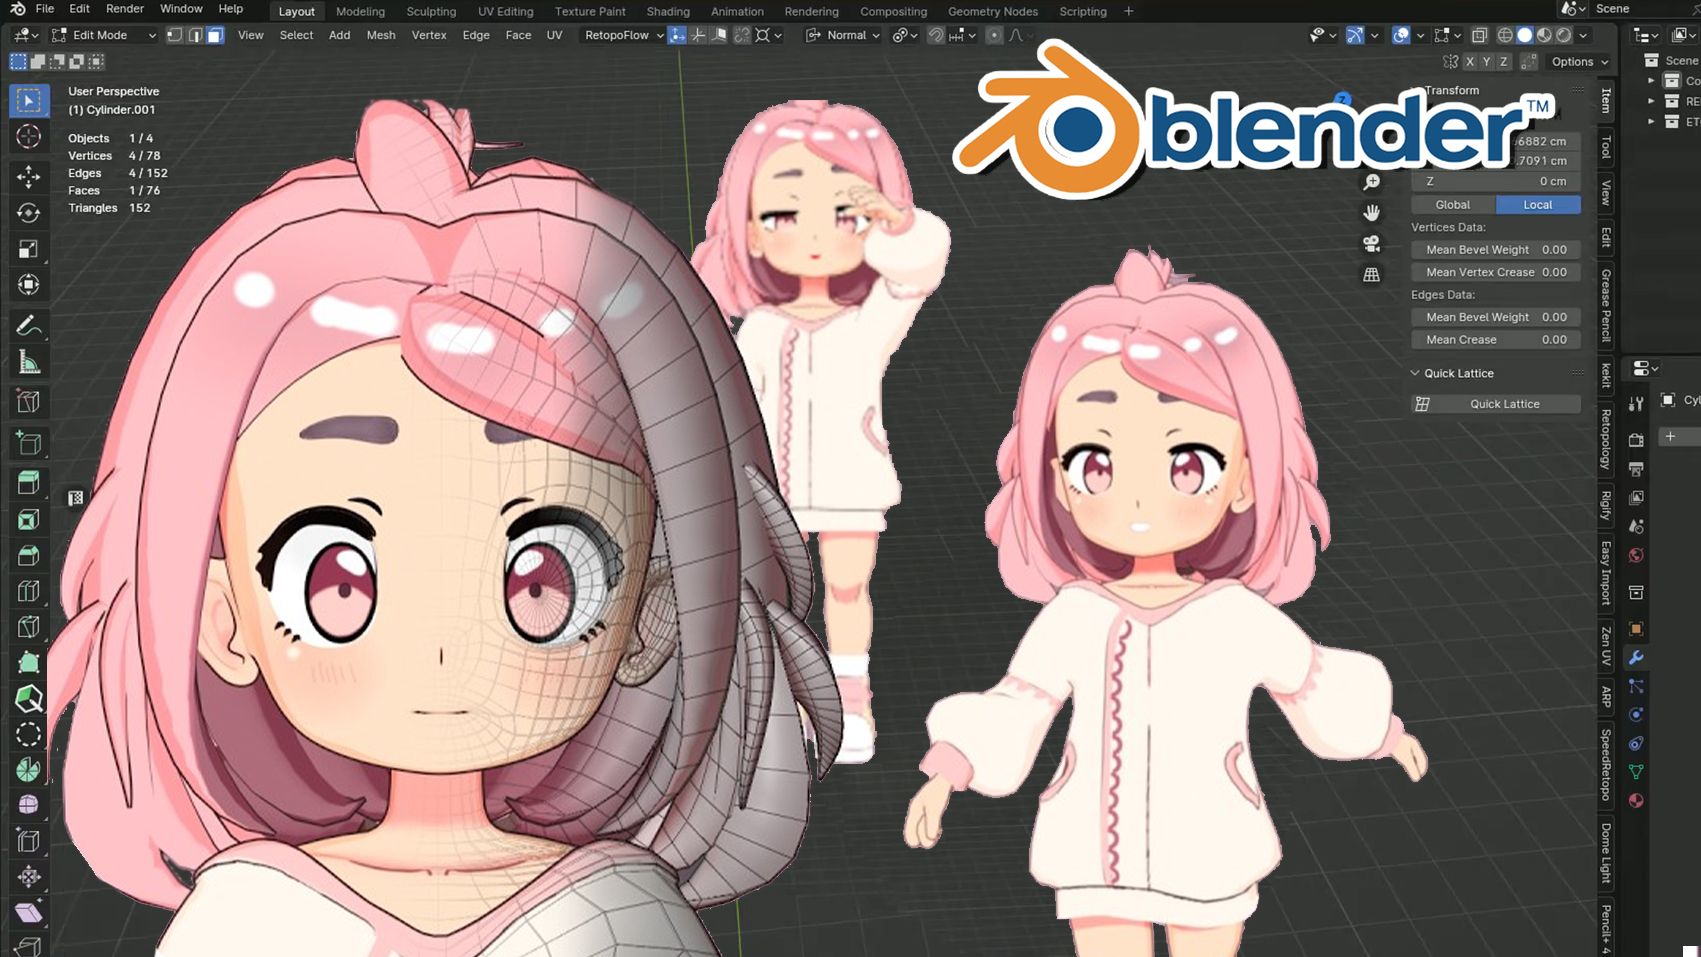Viewport: 1701px width, 957px height.
Task: Toggle the X axis mirror button
Action: tap(1470, 61)
